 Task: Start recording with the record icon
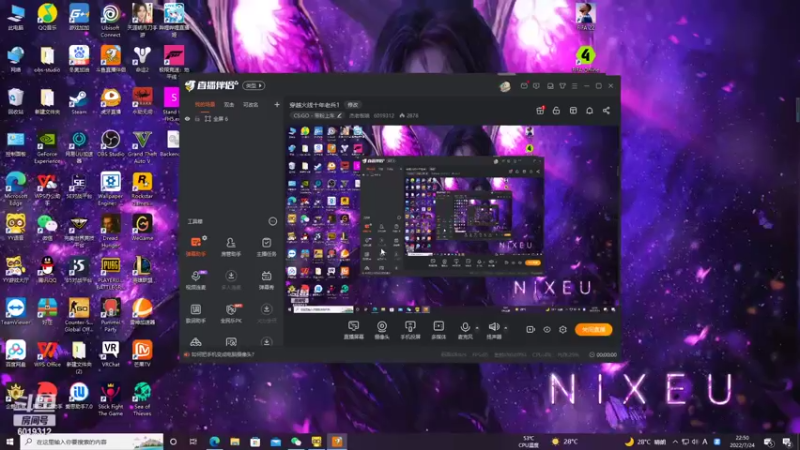[x=530, y=330]
